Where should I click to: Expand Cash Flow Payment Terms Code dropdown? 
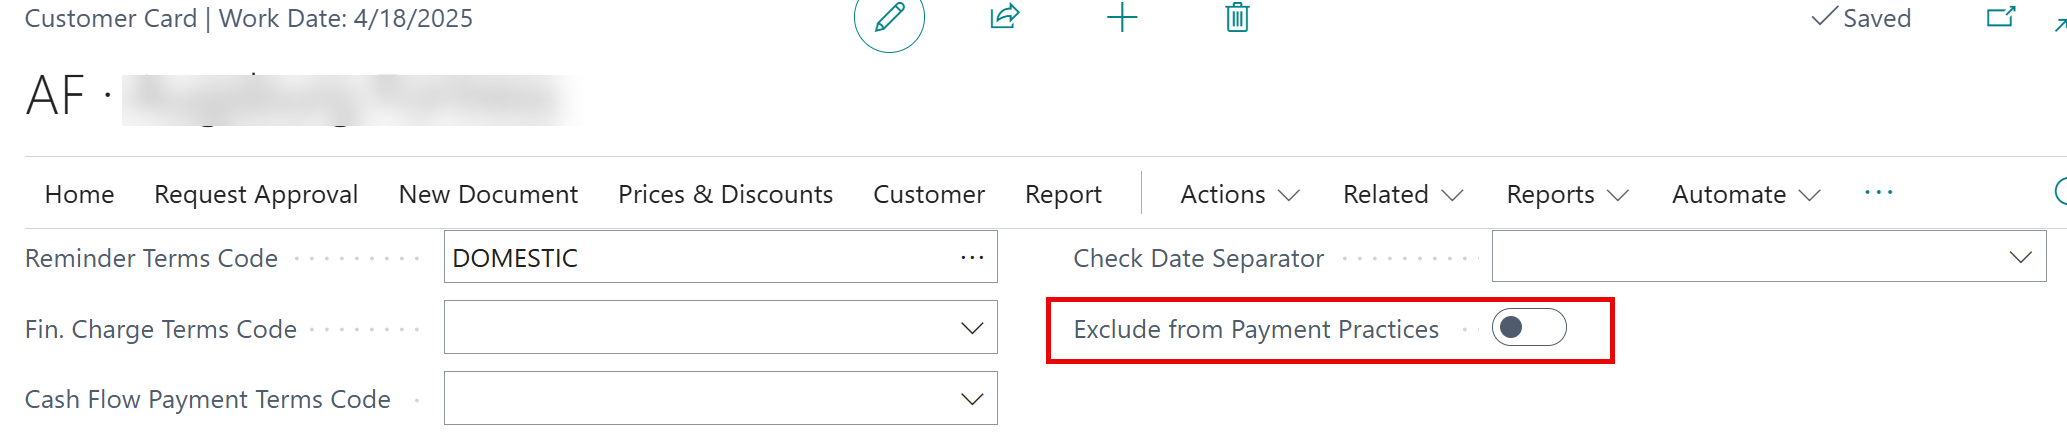(x=972, y=399)
